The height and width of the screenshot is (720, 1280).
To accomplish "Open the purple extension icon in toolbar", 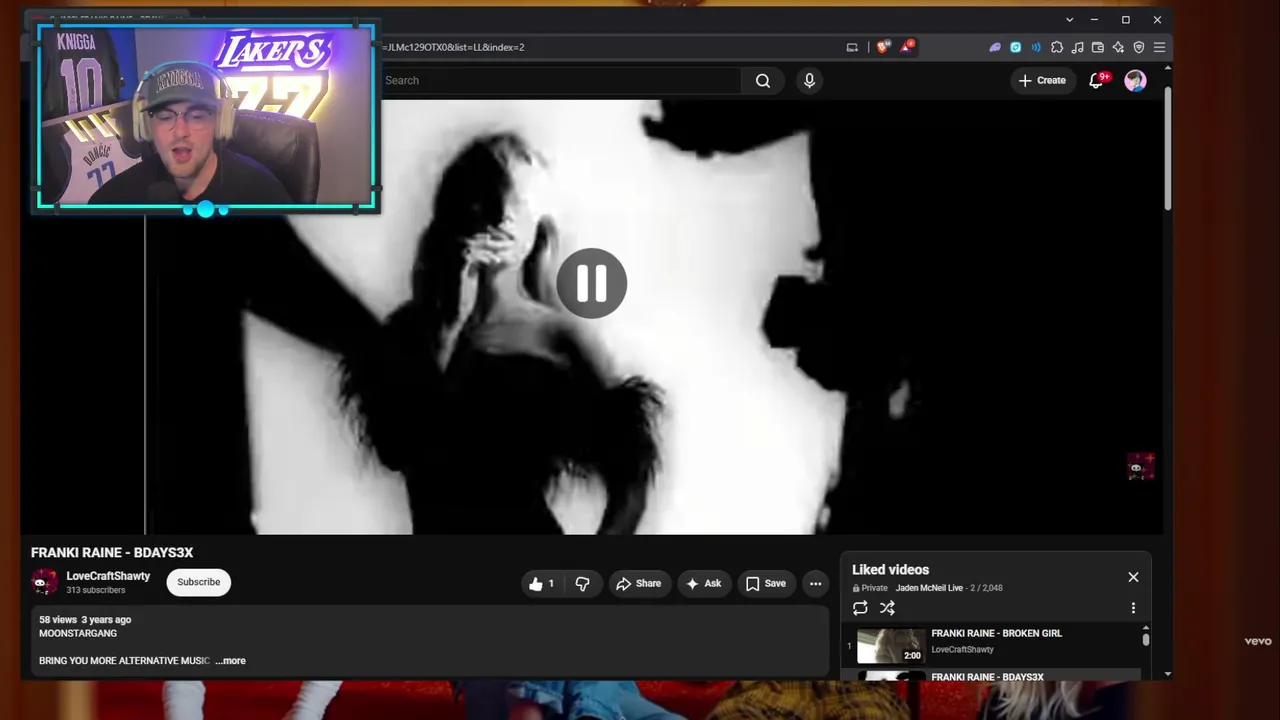I will pyautogui.click(x=995, y=47).
